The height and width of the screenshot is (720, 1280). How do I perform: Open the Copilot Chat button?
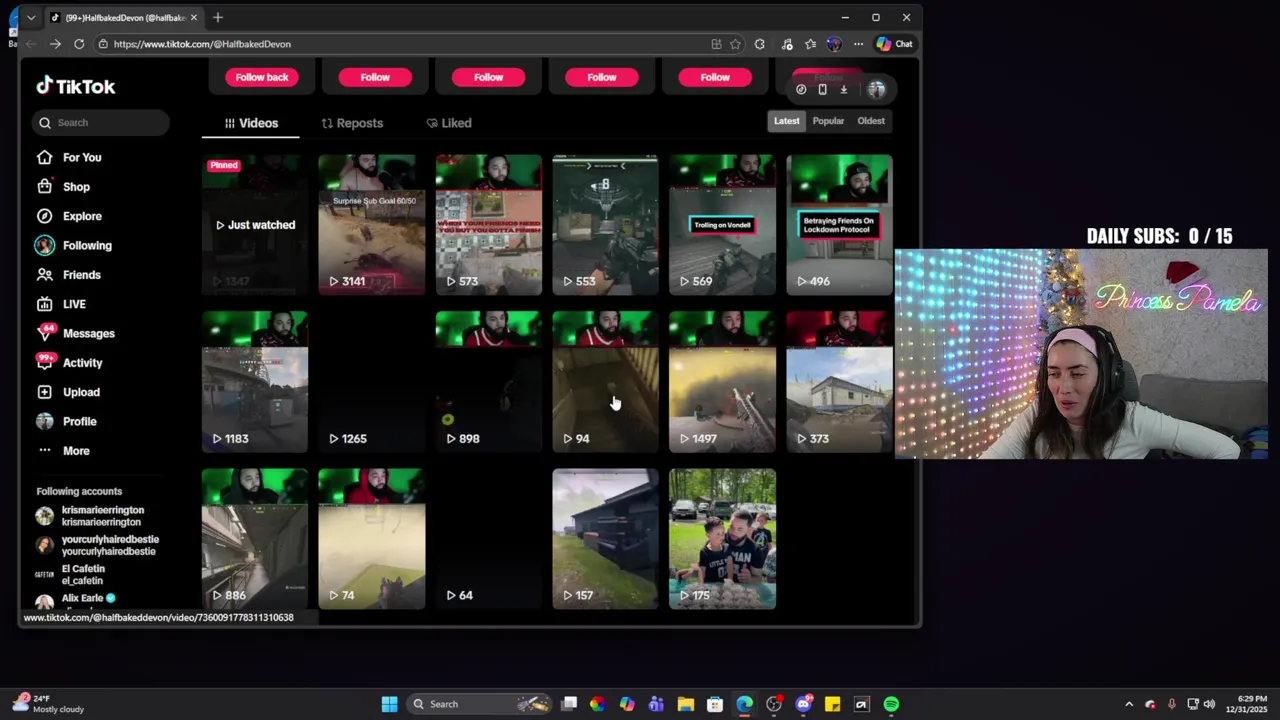click(x=894, y=44)
